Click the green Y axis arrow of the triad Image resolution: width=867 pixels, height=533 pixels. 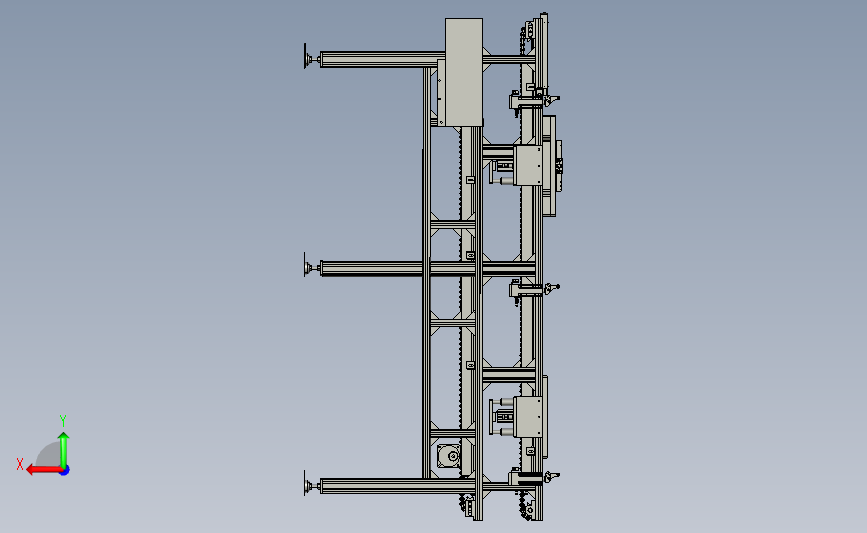coord(64,450)
